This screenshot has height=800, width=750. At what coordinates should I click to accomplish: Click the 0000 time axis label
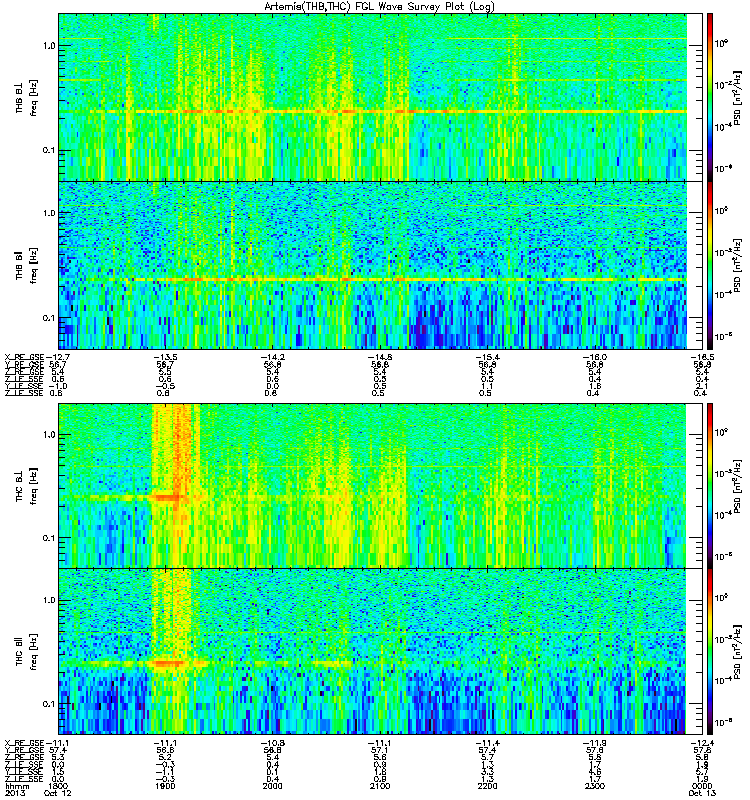tap(702, 786)
